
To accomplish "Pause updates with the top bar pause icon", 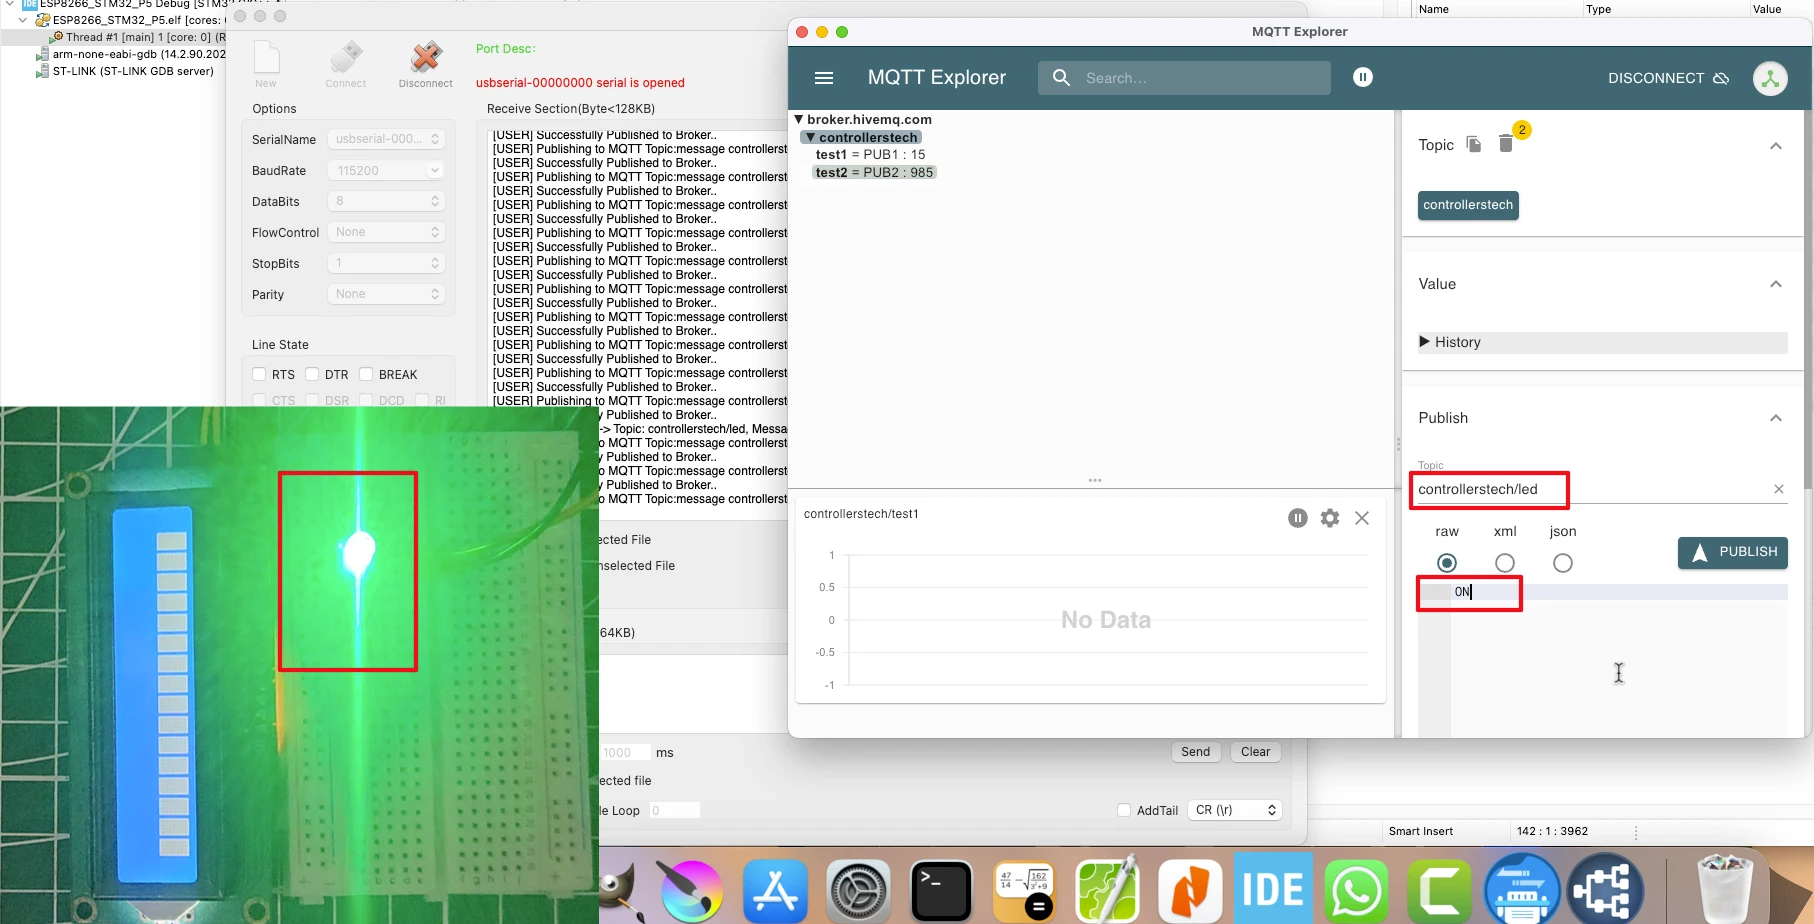I will coord(1362,77).
